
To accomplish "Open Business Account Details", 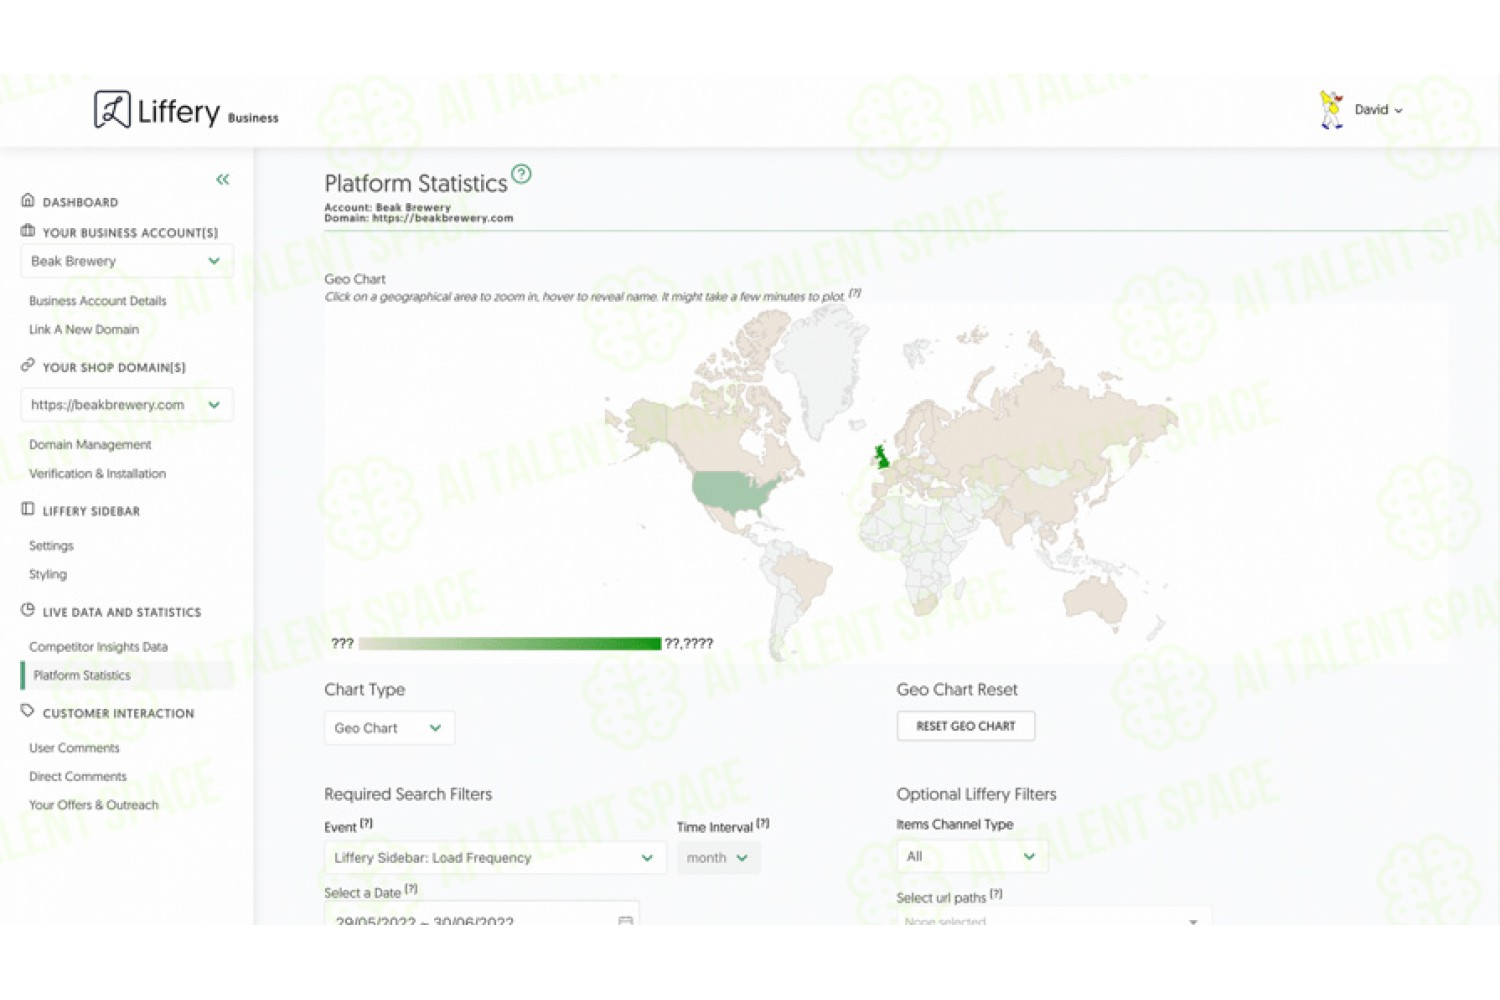I will [98, 300].
